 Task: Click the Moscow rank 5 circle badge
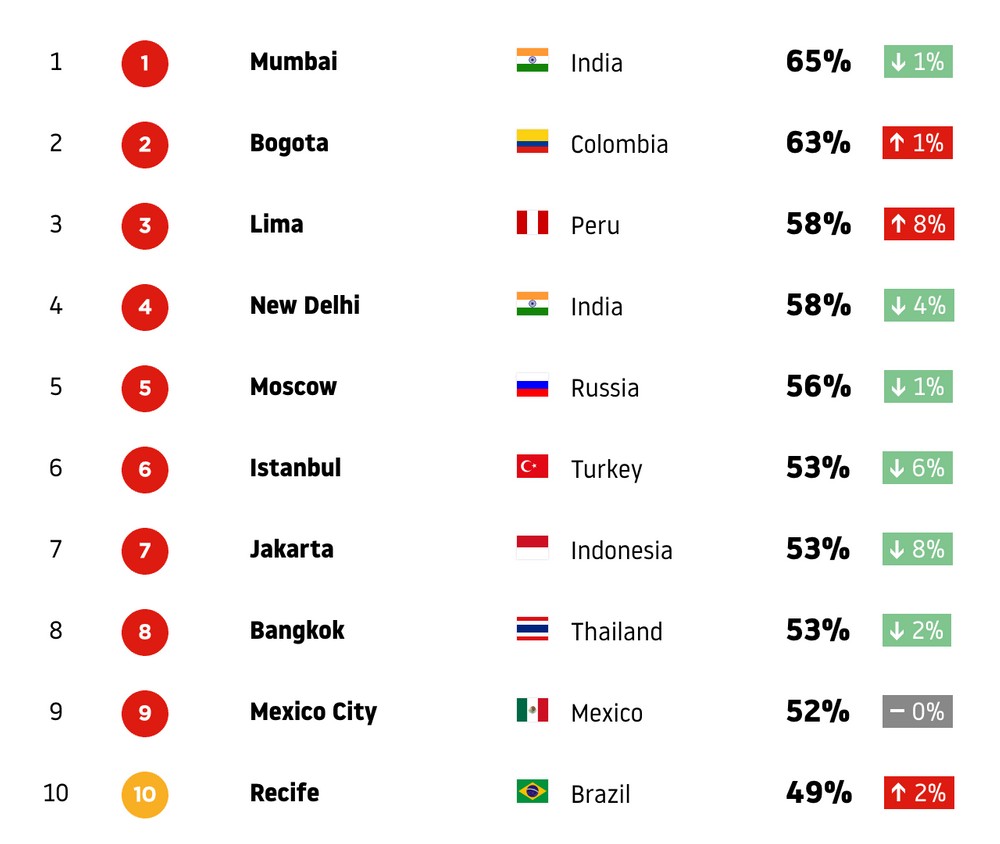point(145,388)
